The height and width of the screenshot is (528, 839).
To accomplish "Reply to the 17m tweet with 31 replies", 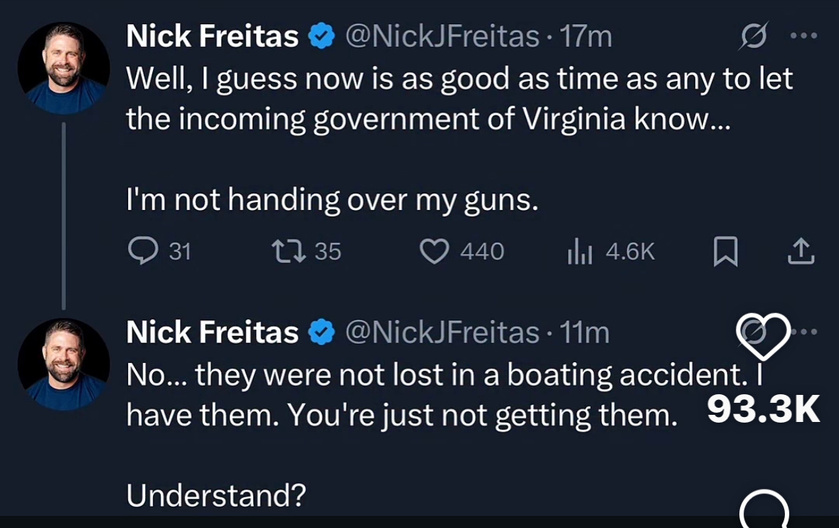I will tap(145, 252).
